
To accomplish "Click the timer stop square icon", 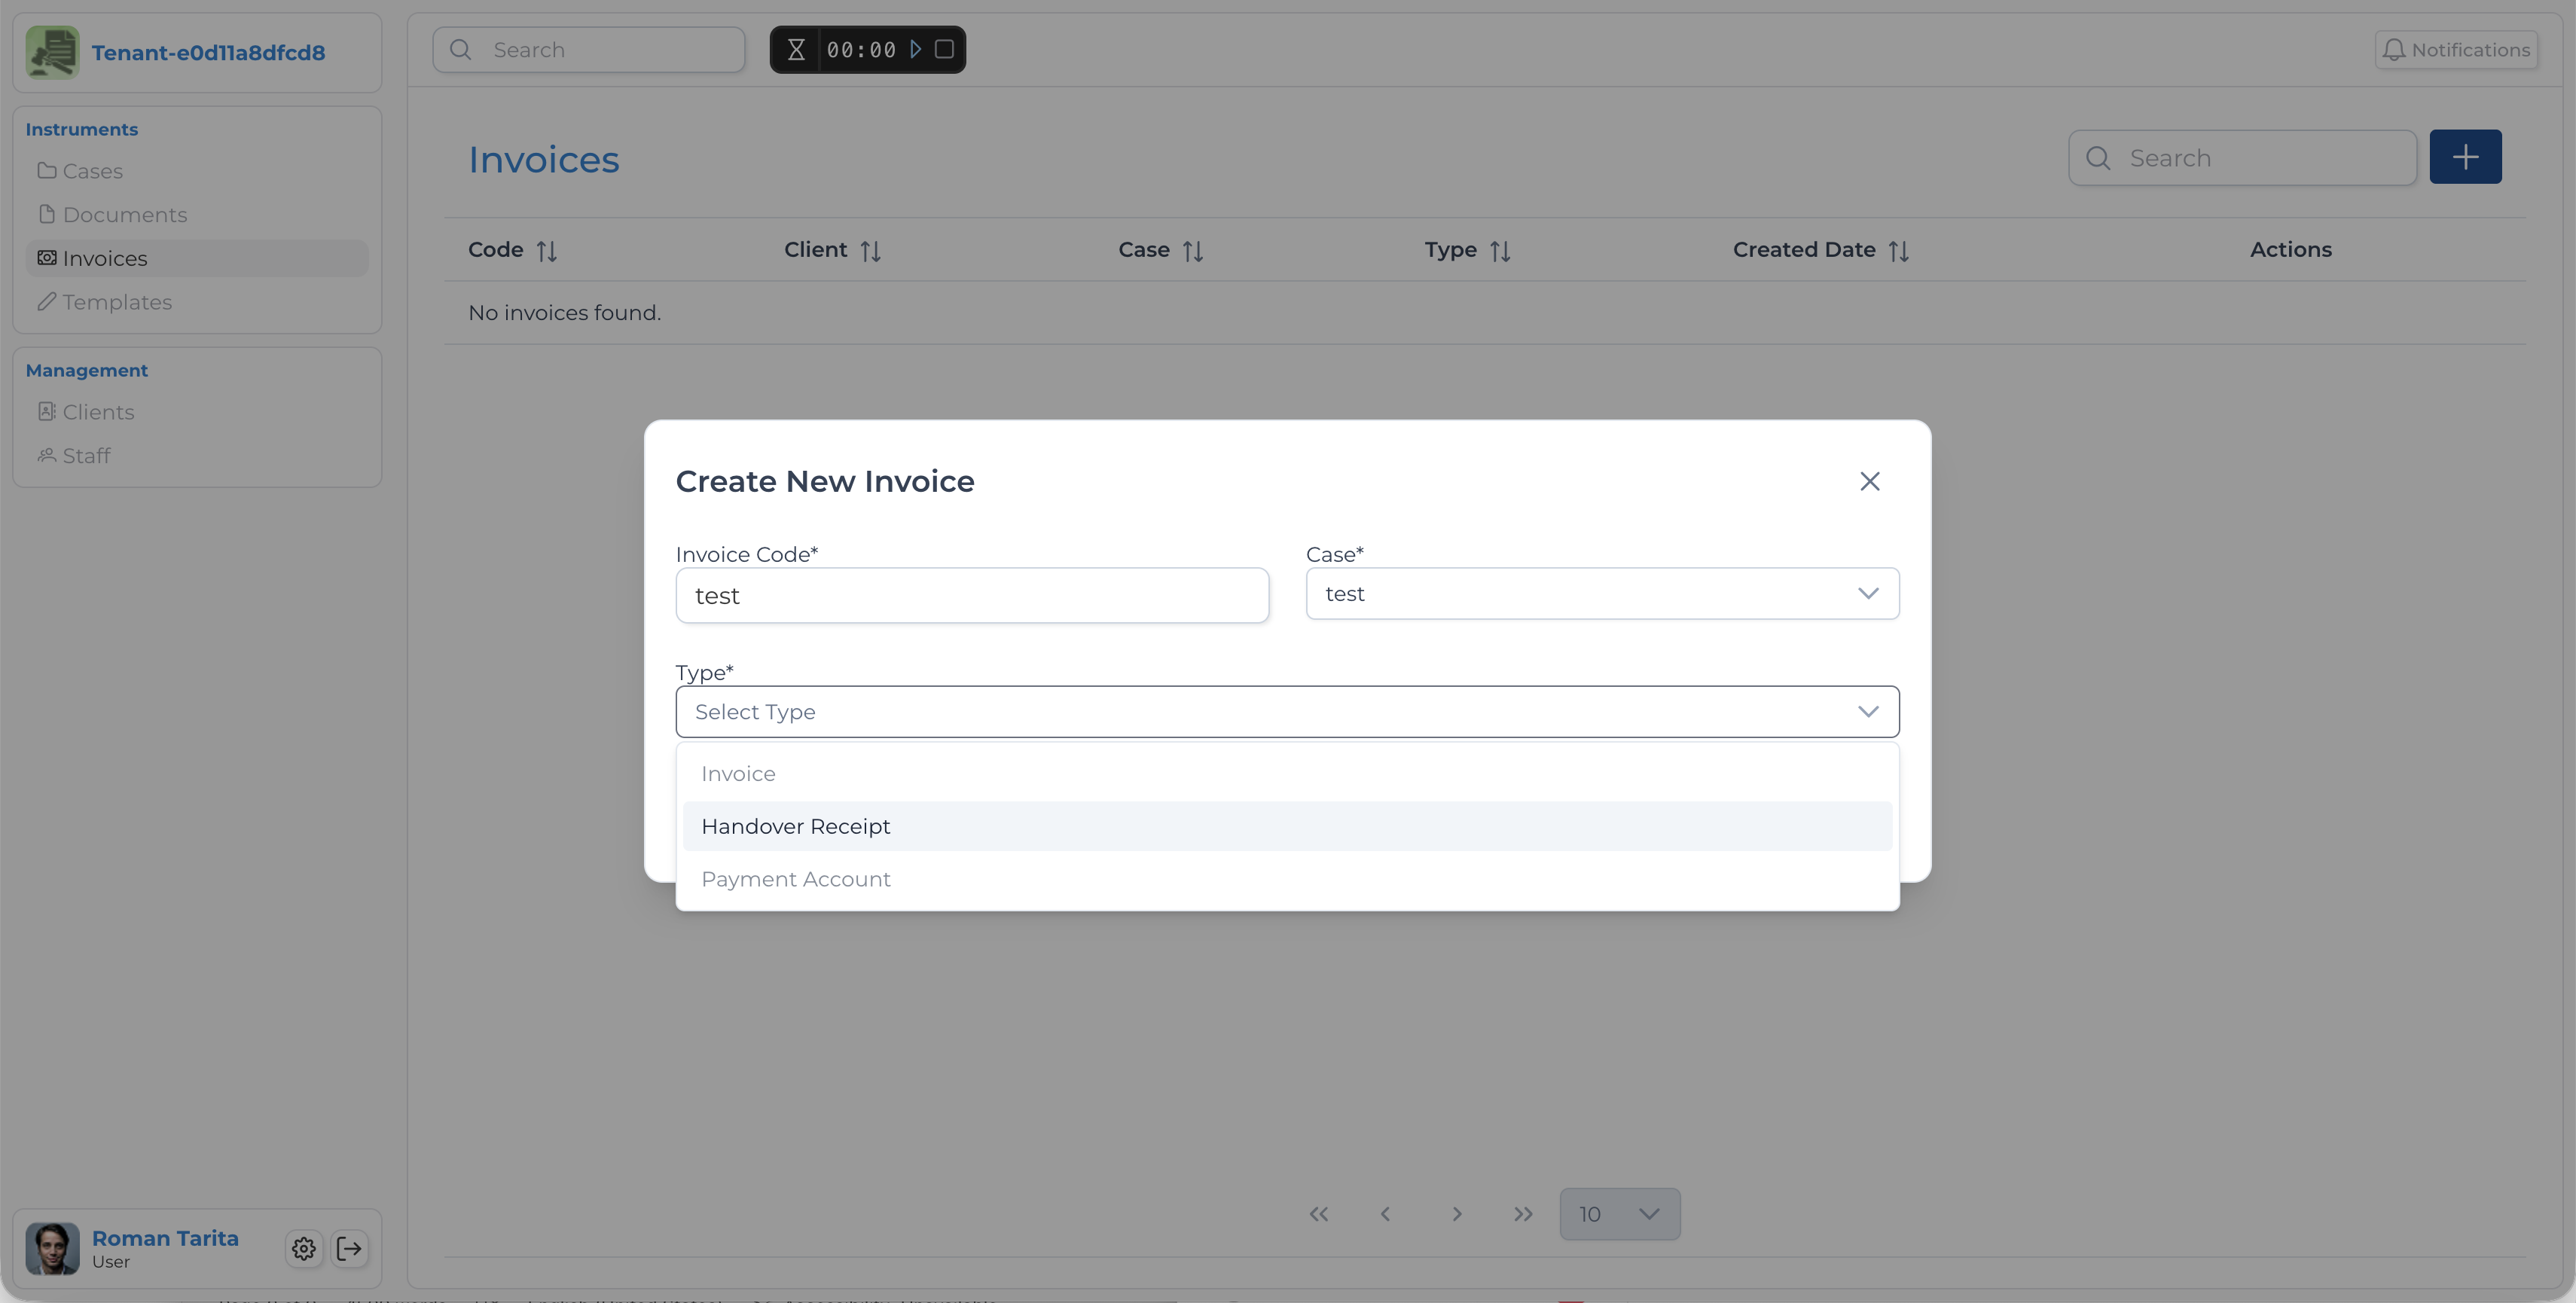I will coord(944,49).
